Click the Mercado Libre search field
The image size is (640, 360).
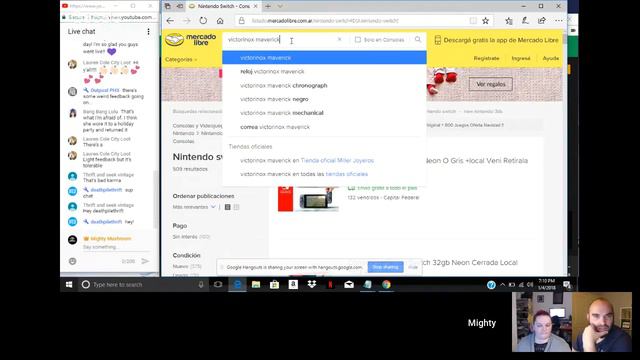pyautogui.click(x=282, y=40)
